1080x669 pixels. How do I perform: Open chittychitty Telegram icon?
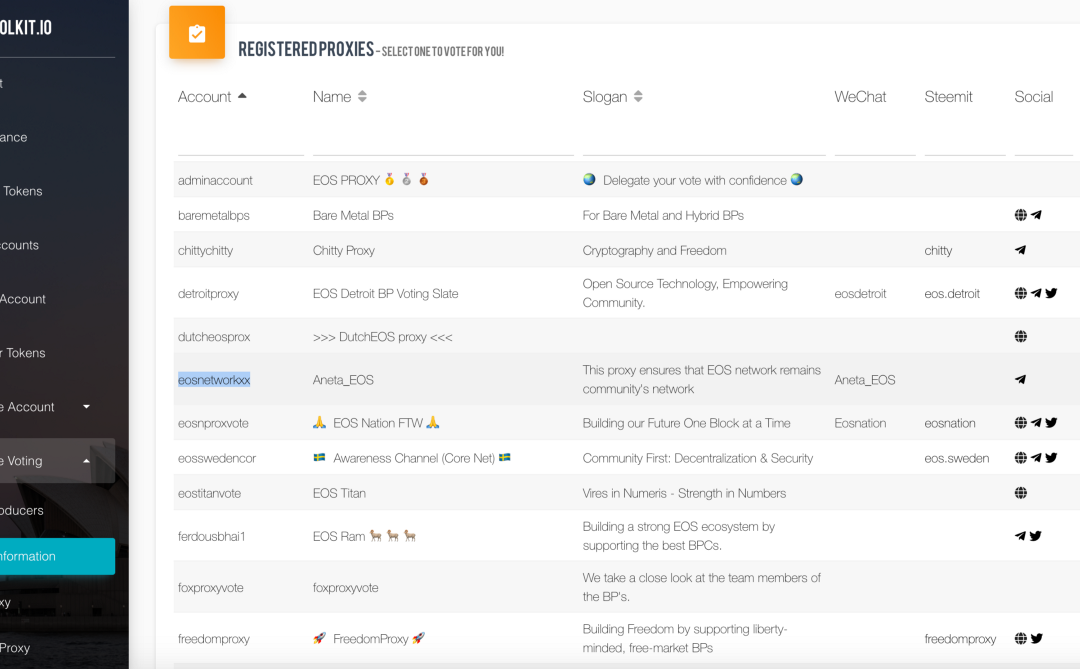tap(1020, 250)
